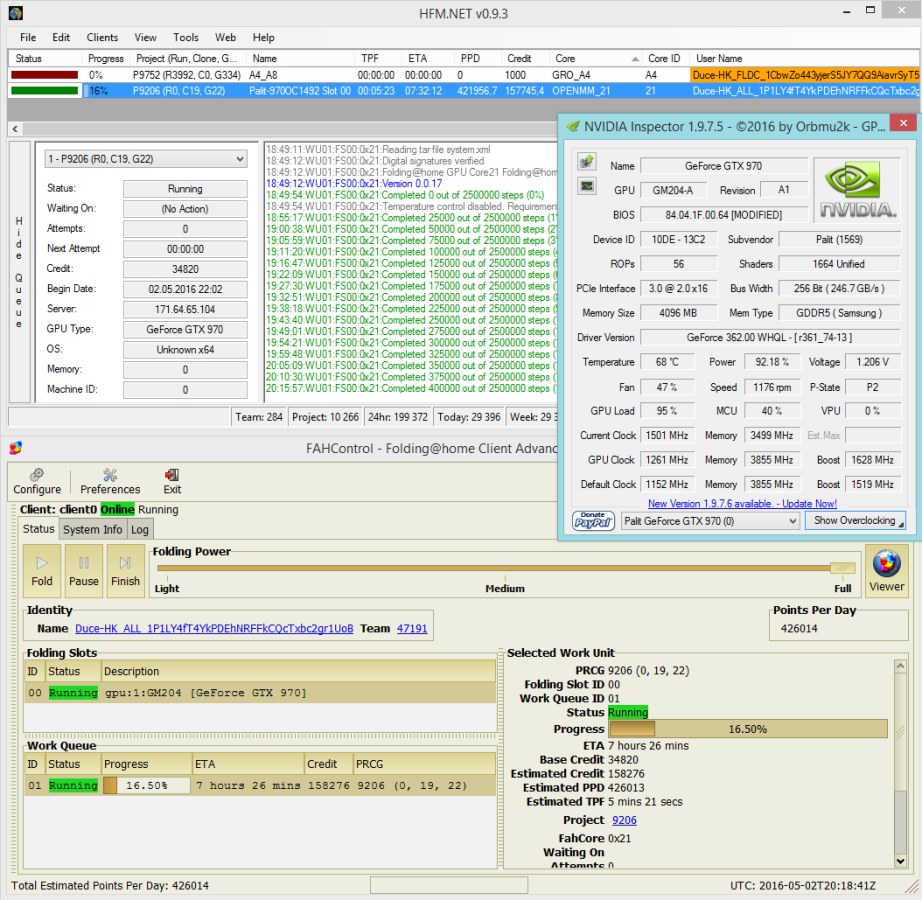The image size is (922, 900).
Task: Click the Server 171.64.65.104 field in HFM.NET
Action: (x=185, y=309)
